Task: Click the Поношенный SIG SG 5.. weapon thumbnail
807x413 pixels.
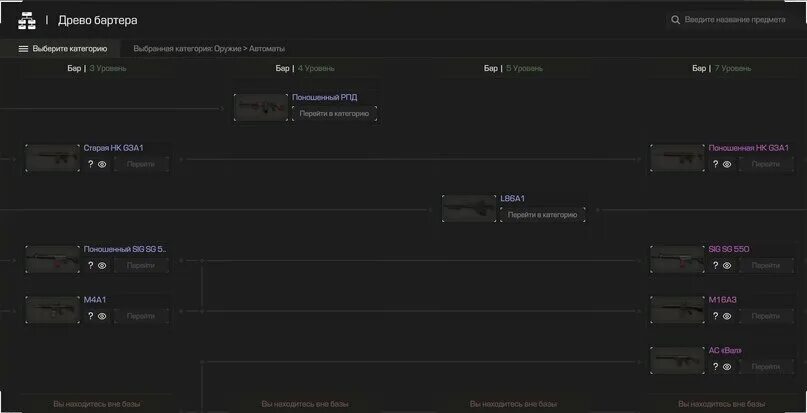Action: [x=52, y=260]
